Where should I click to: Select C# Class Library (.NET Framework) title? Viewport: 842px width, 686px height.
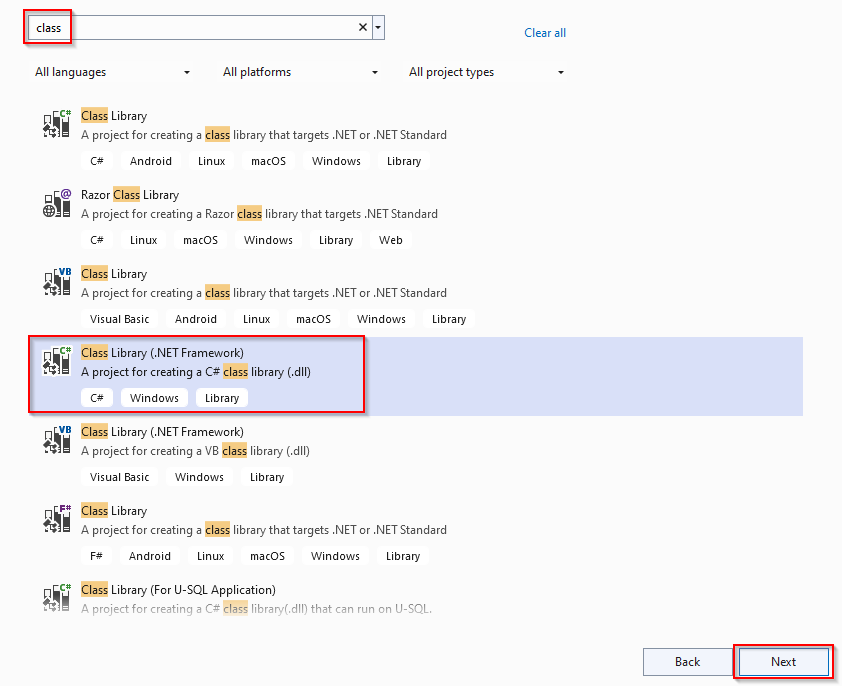point(162,353)
